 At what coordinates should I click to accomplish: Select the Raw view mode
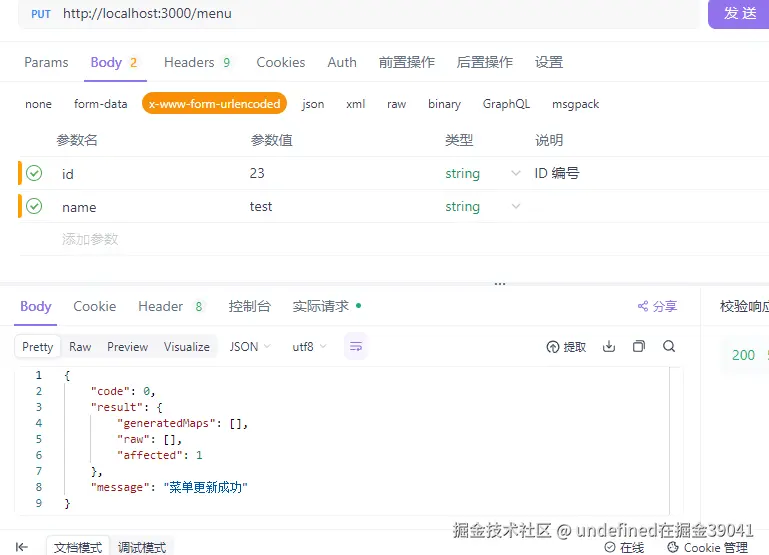click(x=80, y=347)
